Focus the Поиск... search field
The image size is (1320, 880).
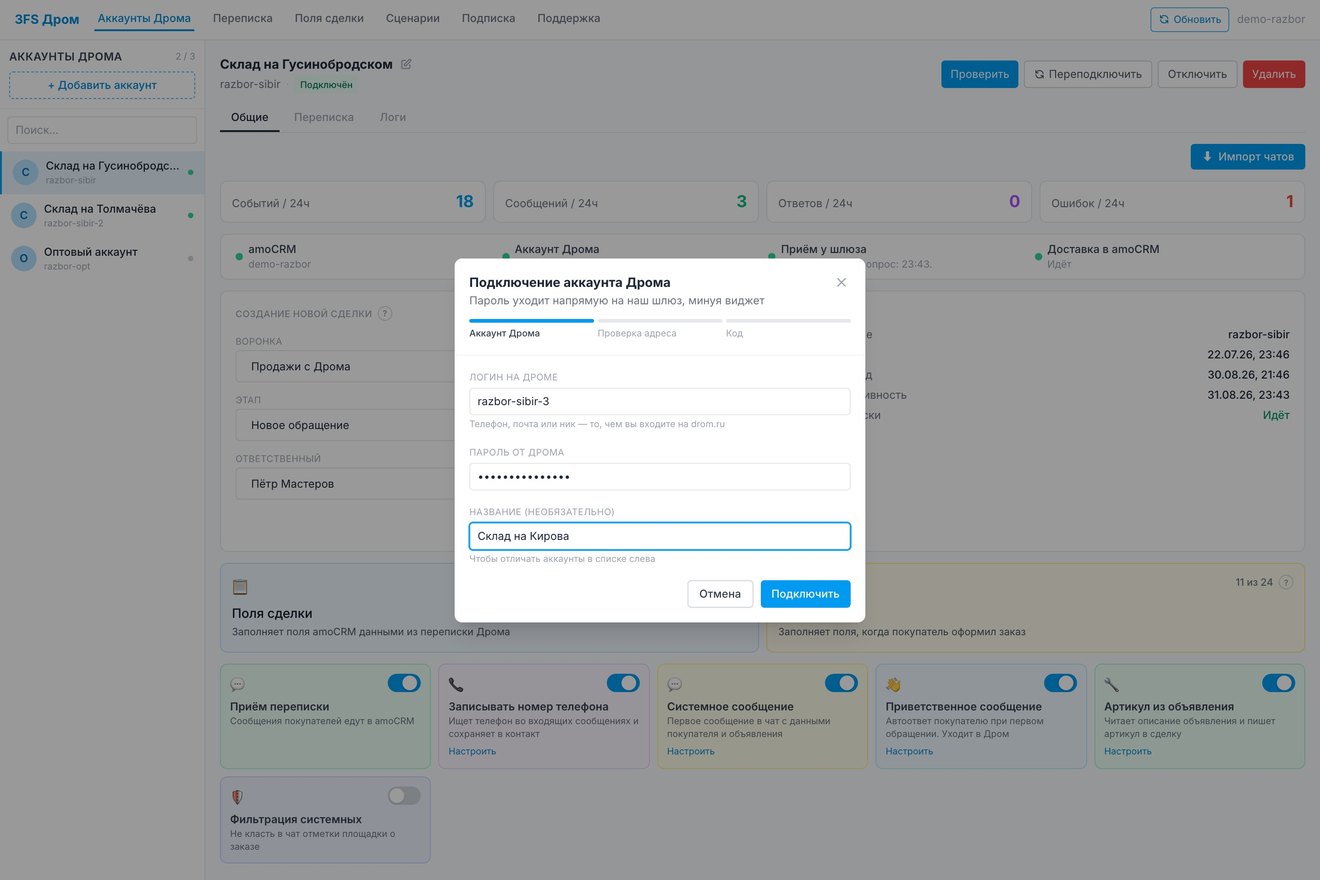102,130
